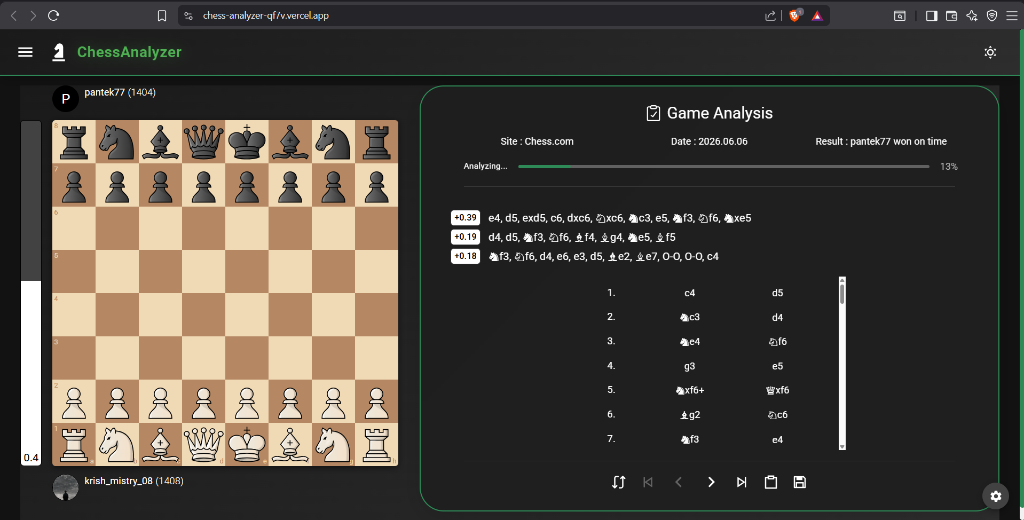Image resolution: width=1024 pixels, height=520 pixels.
Task: Select move 4 black e5
Action: click(x=777, y=366)
